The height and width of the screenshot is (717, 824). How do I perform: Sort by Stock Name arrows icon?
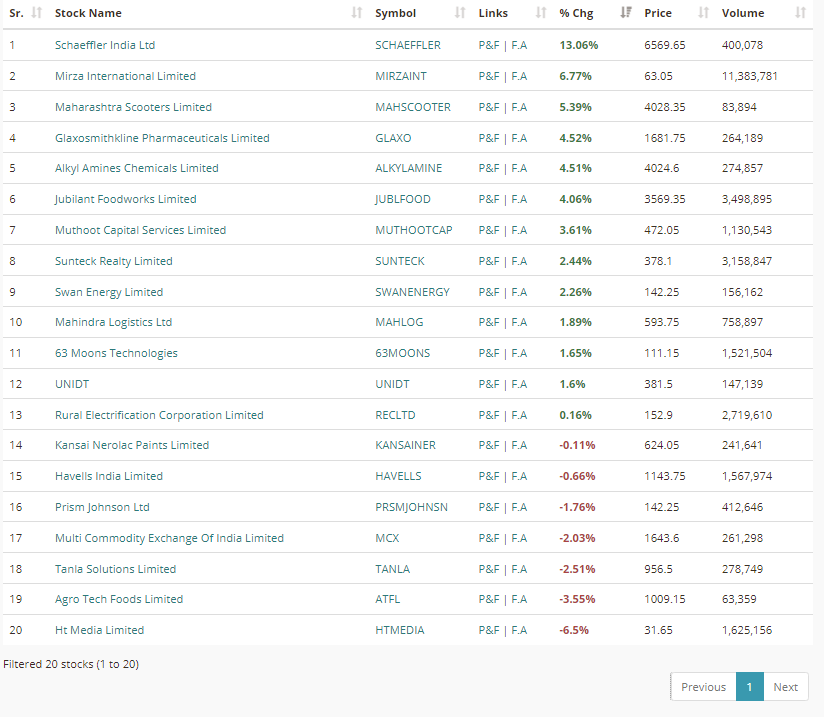357,13
